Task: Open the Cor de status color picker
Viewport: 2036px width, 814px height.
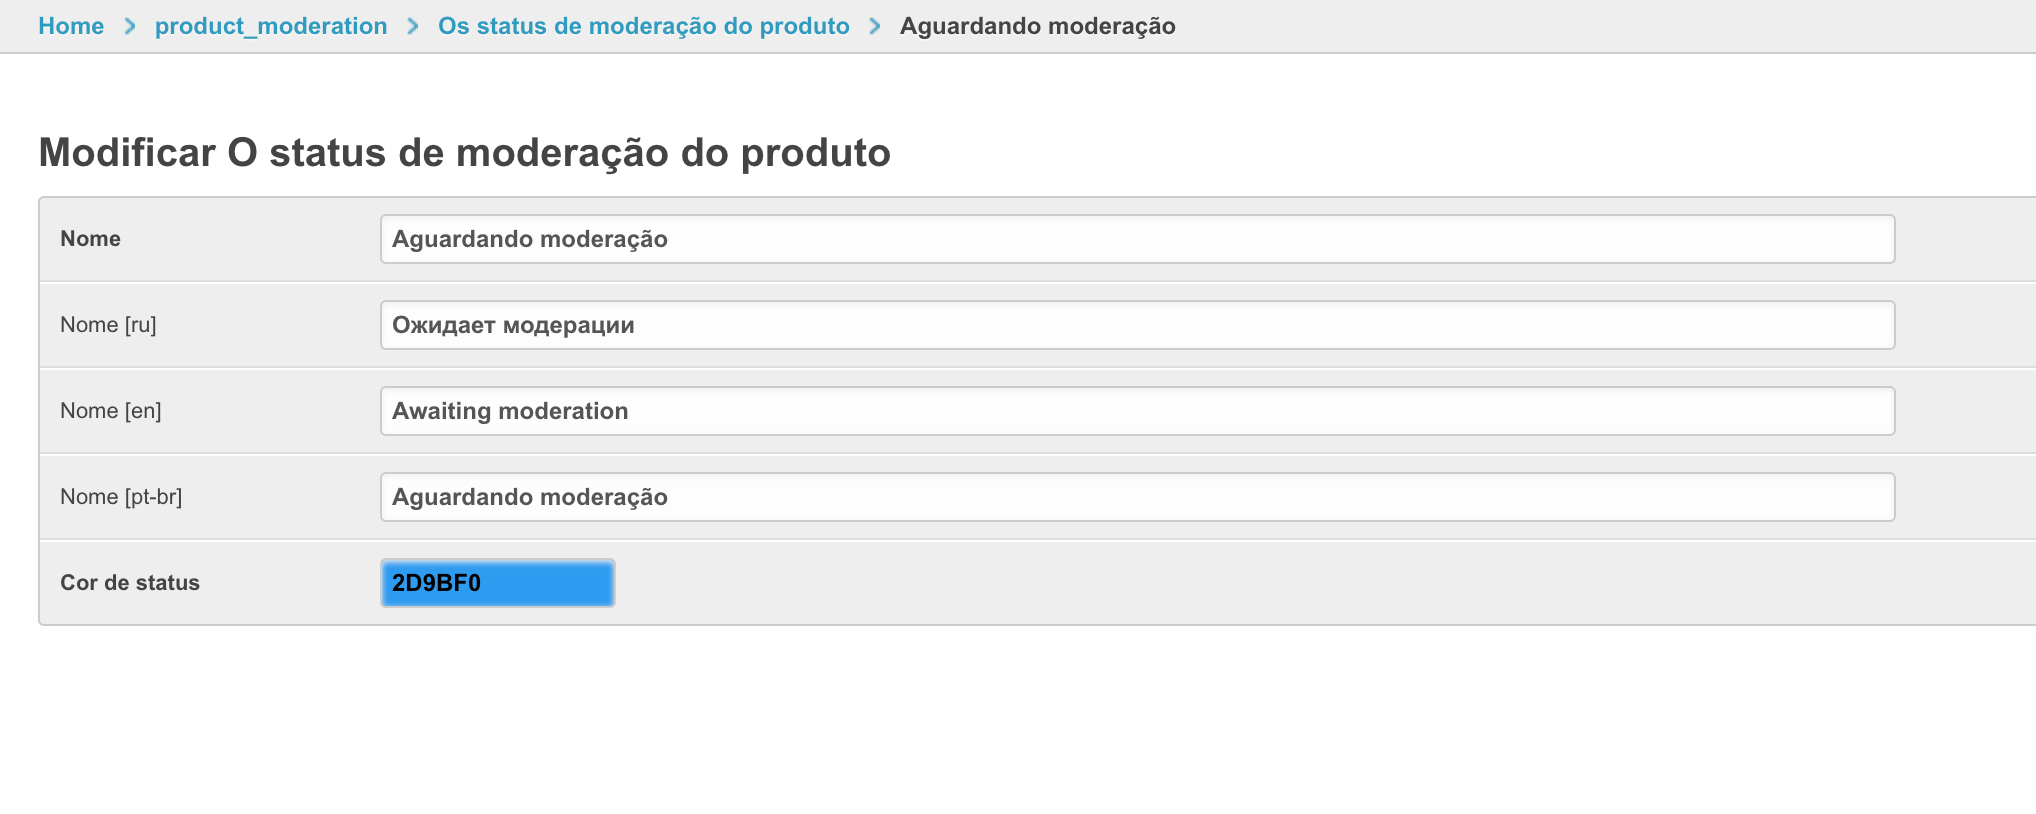Action: pyautogui.click(x=497, y=583)
